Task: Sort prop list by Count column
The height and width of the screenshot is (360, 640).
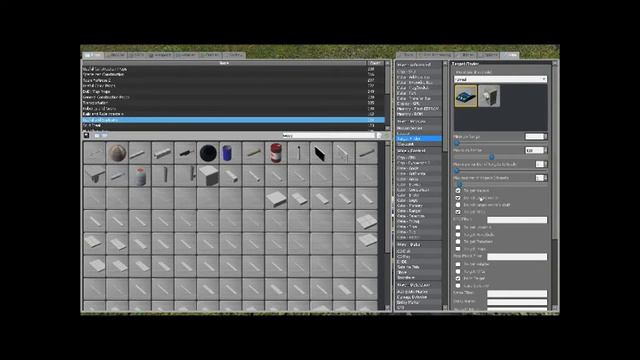Action: coord(376,63)
